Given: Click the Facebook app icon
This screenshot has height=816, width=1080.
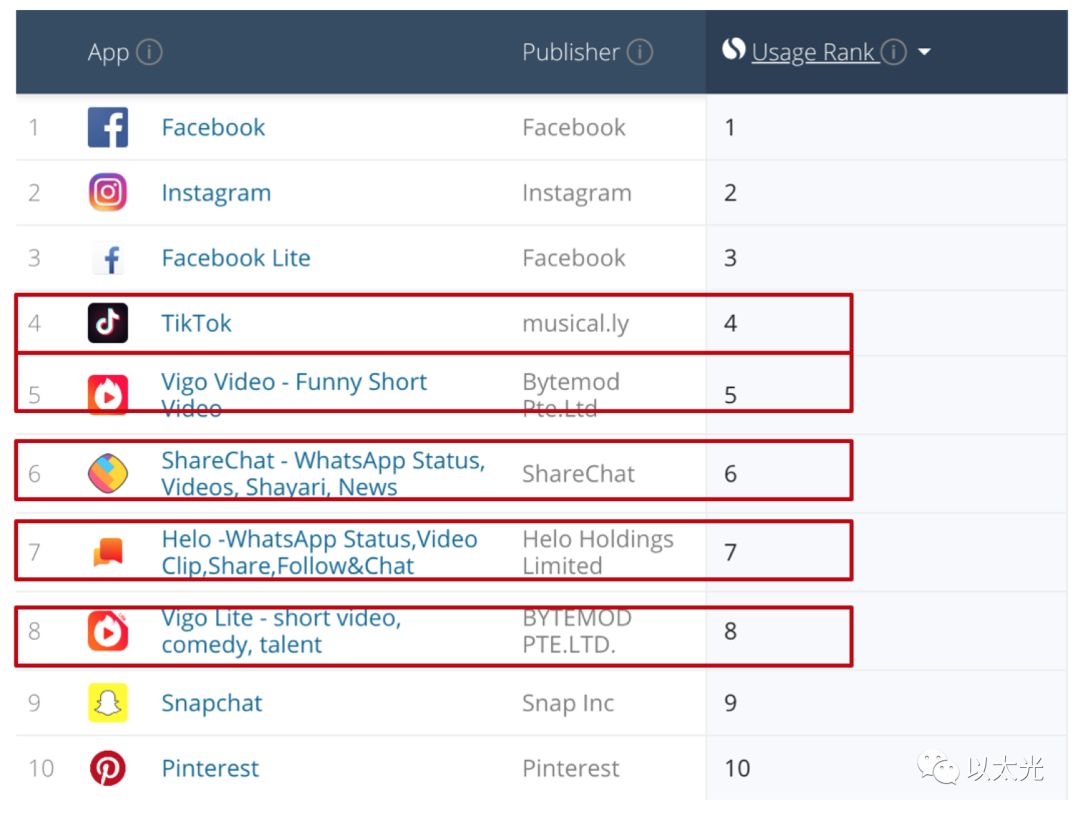Looking at the screenshot, I should 107,127.
